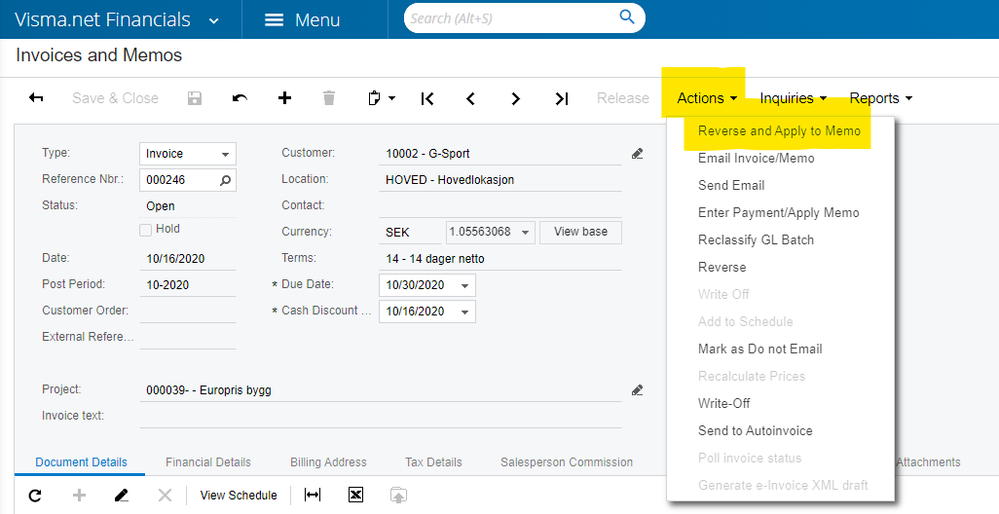Switch to the Financial Details tab
999x514 pixels.
pyautogui.click(x=208, y=462)
